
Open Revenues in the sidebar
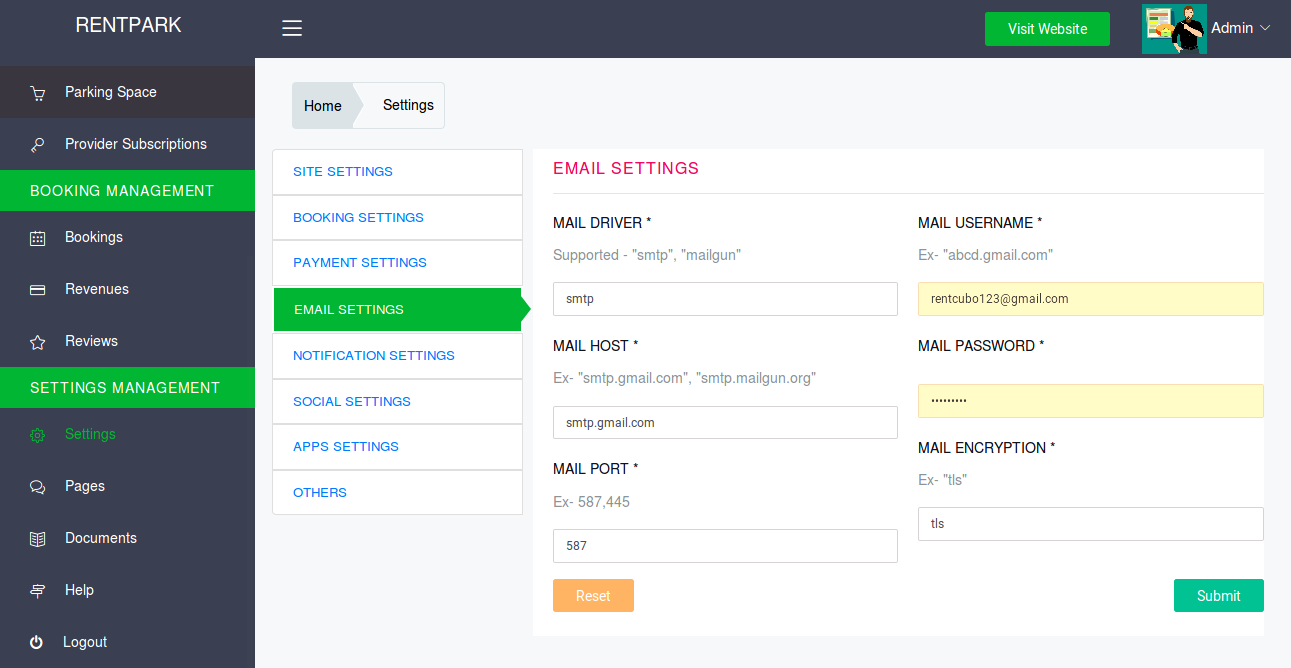(127, 289)
